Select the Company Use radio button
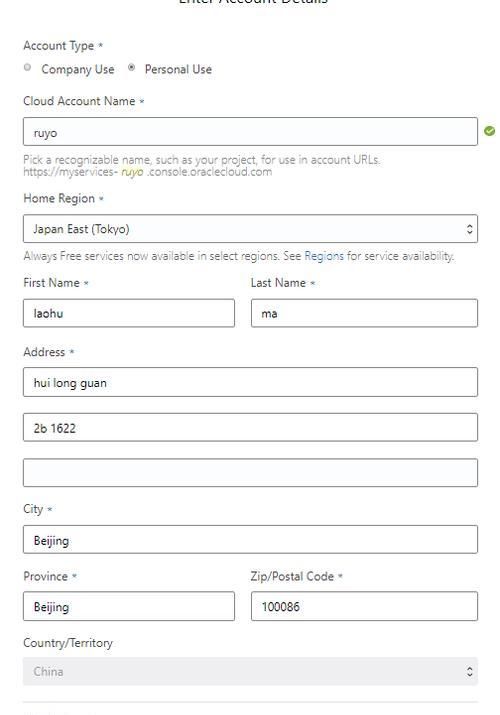Screen dimensions: 500x715 coord(27,67)
